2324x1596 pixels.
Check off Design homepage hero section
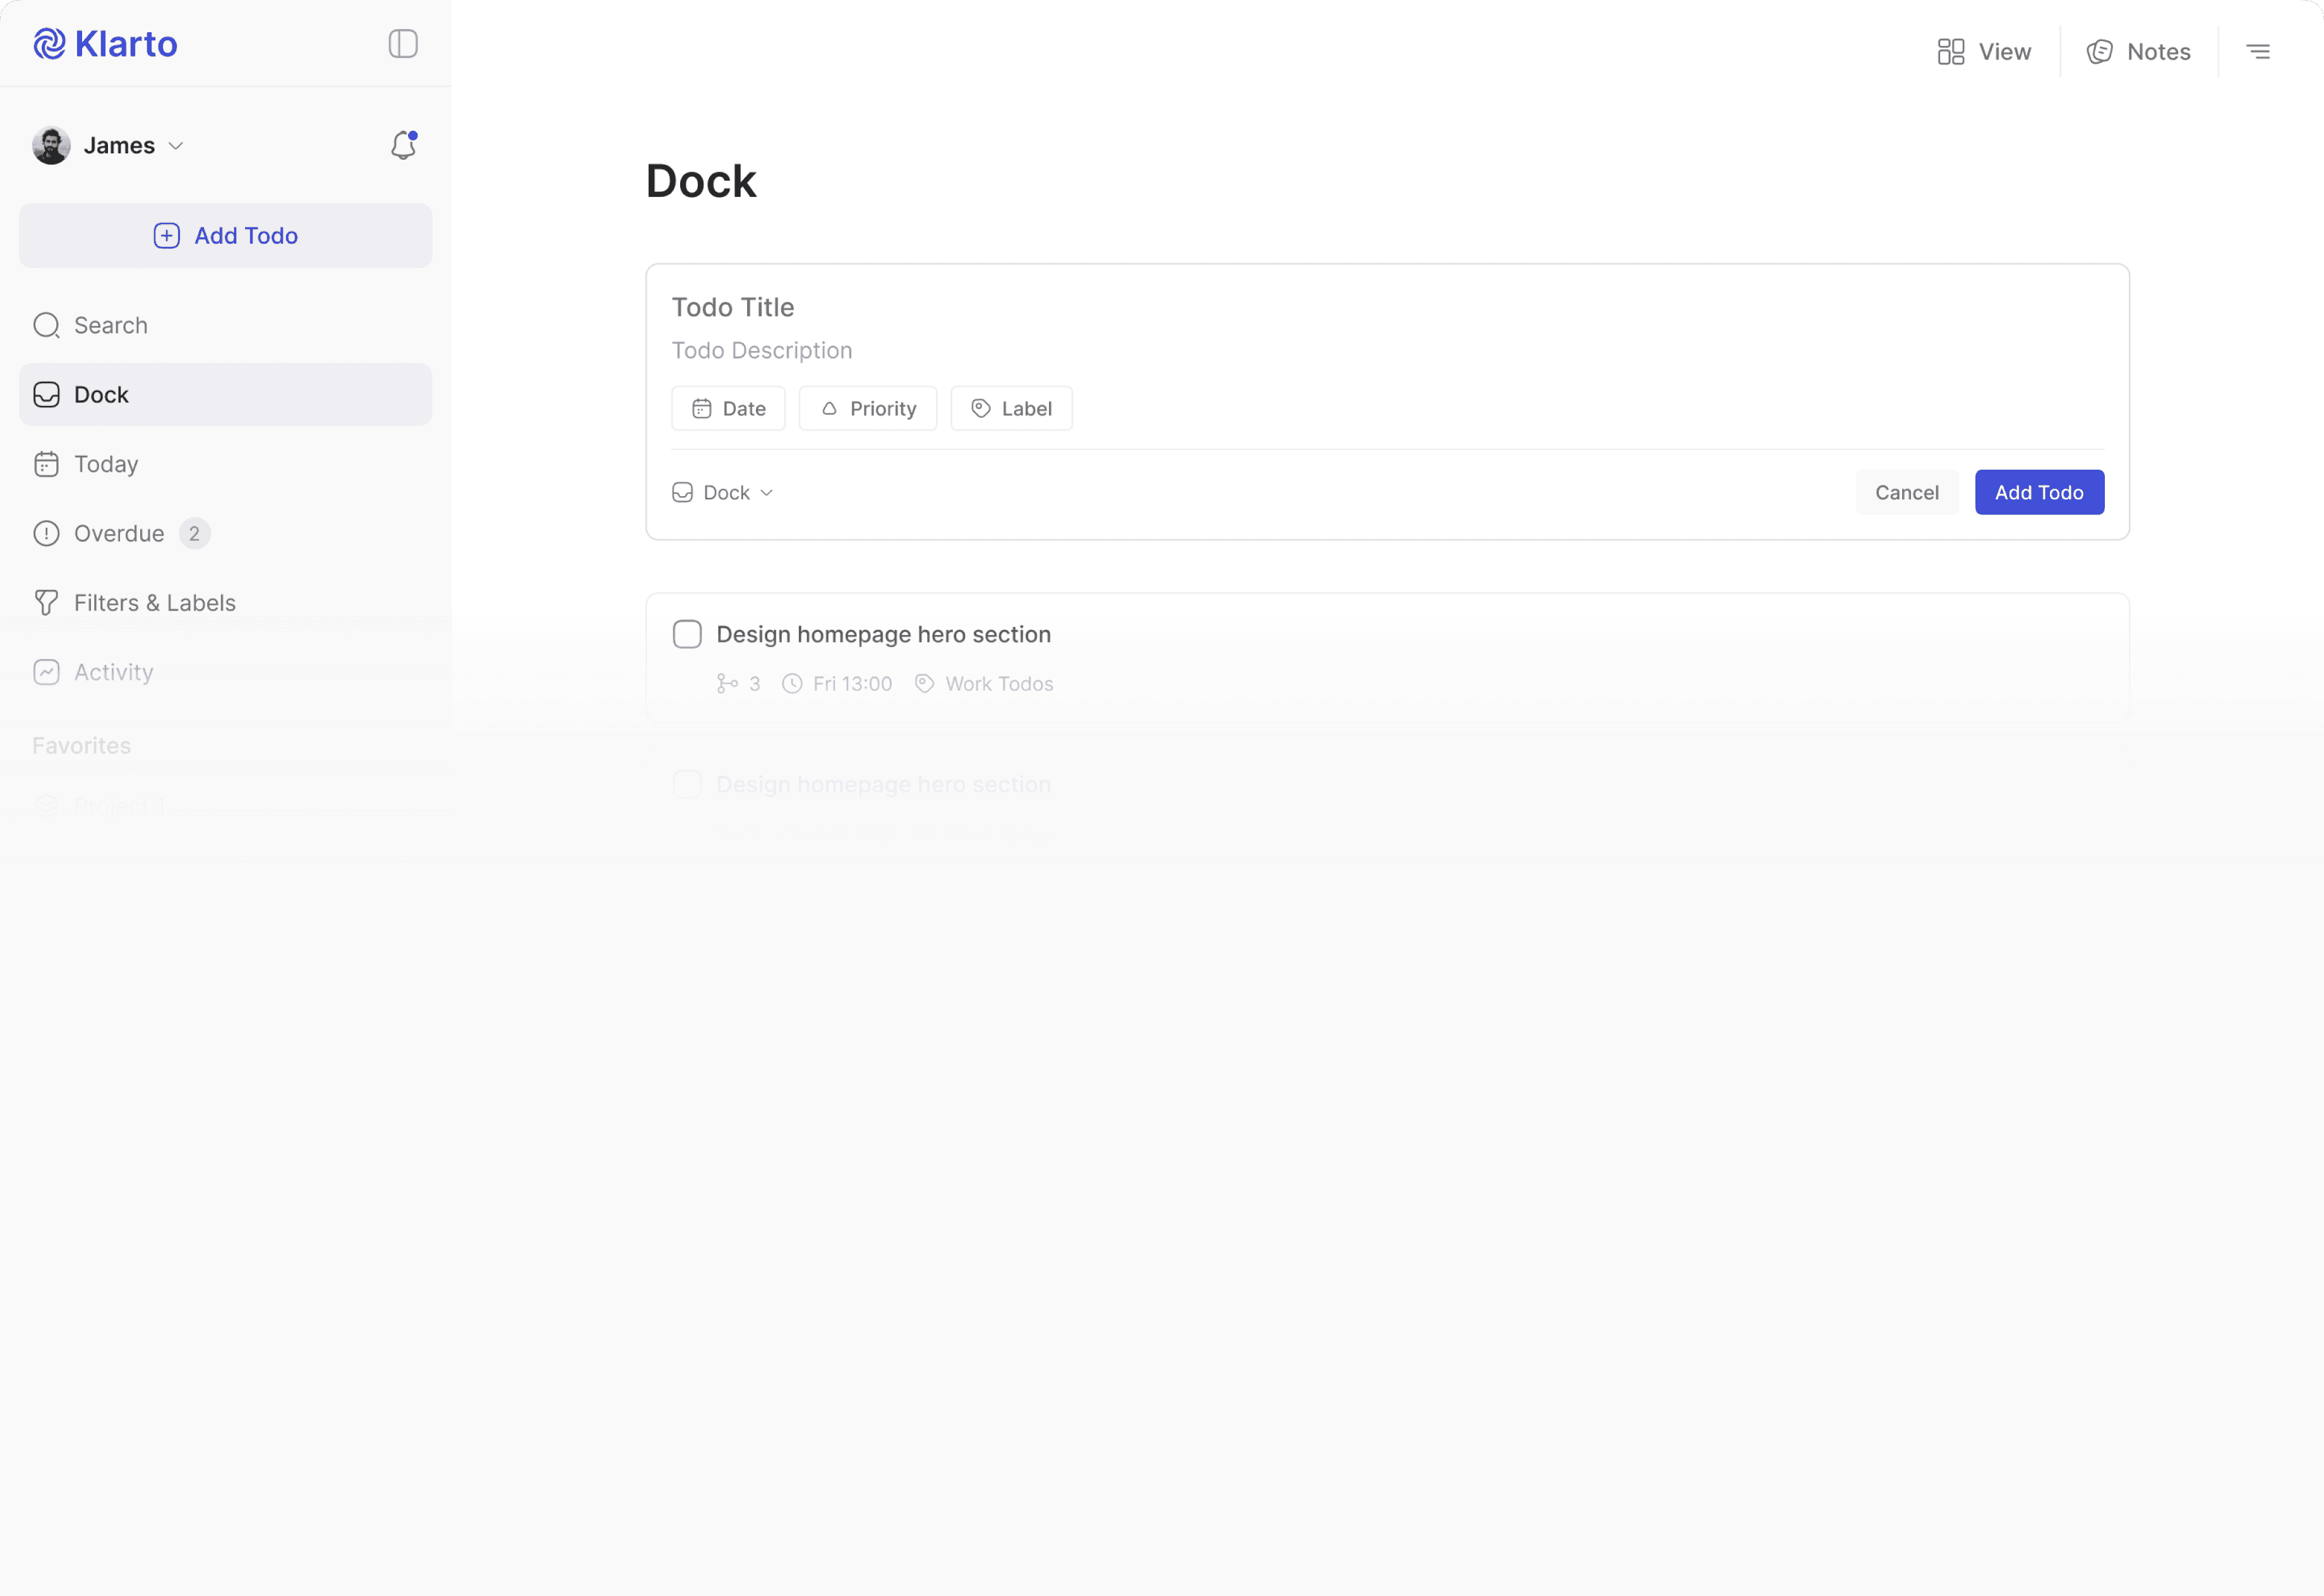click(687, 635)
